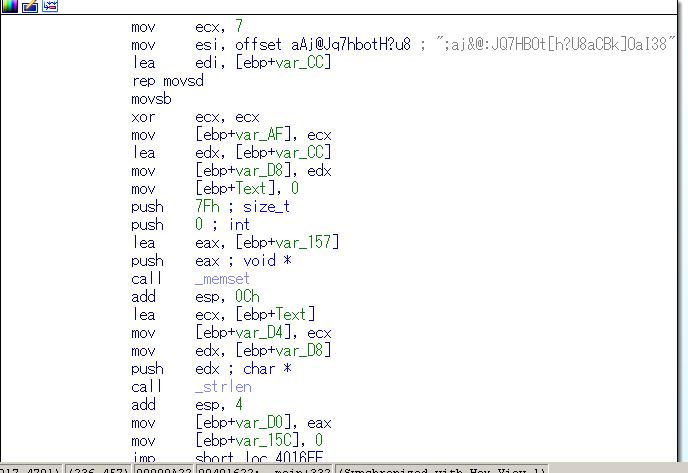Click the 'rep movsd' instruction
The height and width of the screenshot is (473, 688).
(x=168, y=81)
